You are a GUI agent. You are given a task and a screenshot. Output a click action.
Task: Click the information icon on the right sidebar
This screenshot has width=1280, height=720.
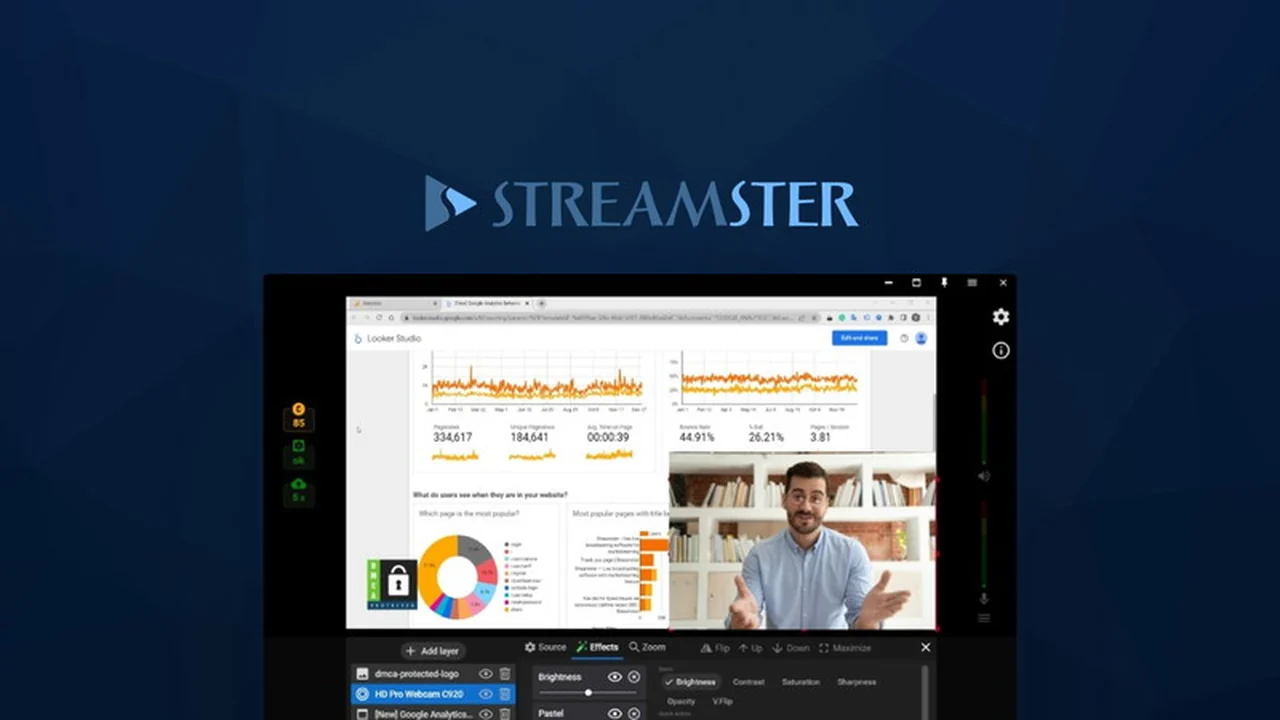1001,350
